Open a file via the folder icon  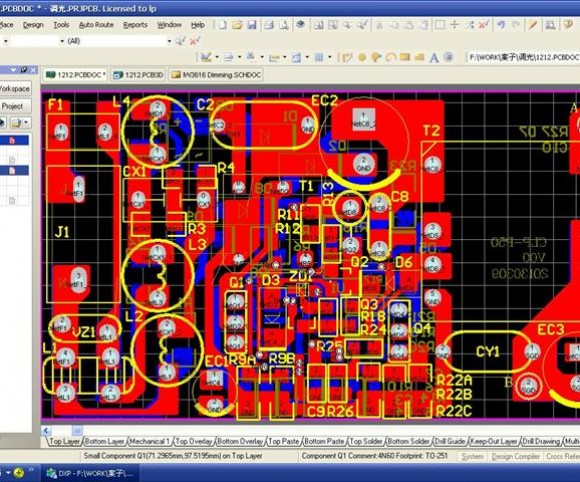[x=237, y=25]
